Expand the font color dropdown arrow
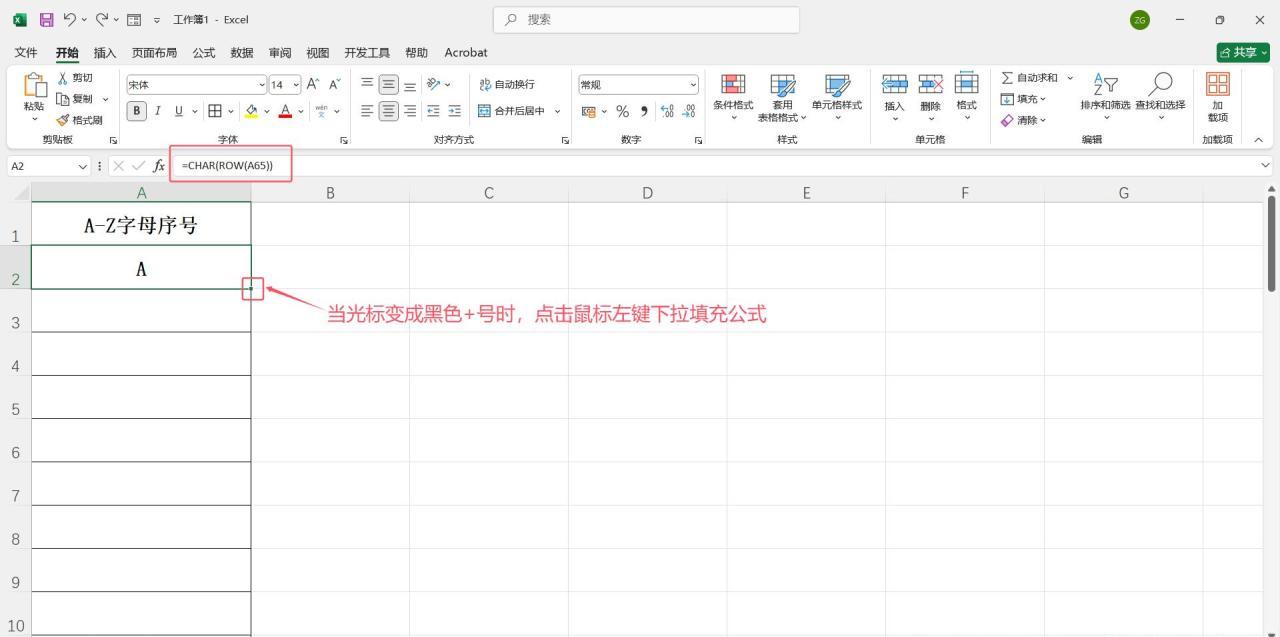The width and height of the screenshot is (1280, 637). click(301, 111)
